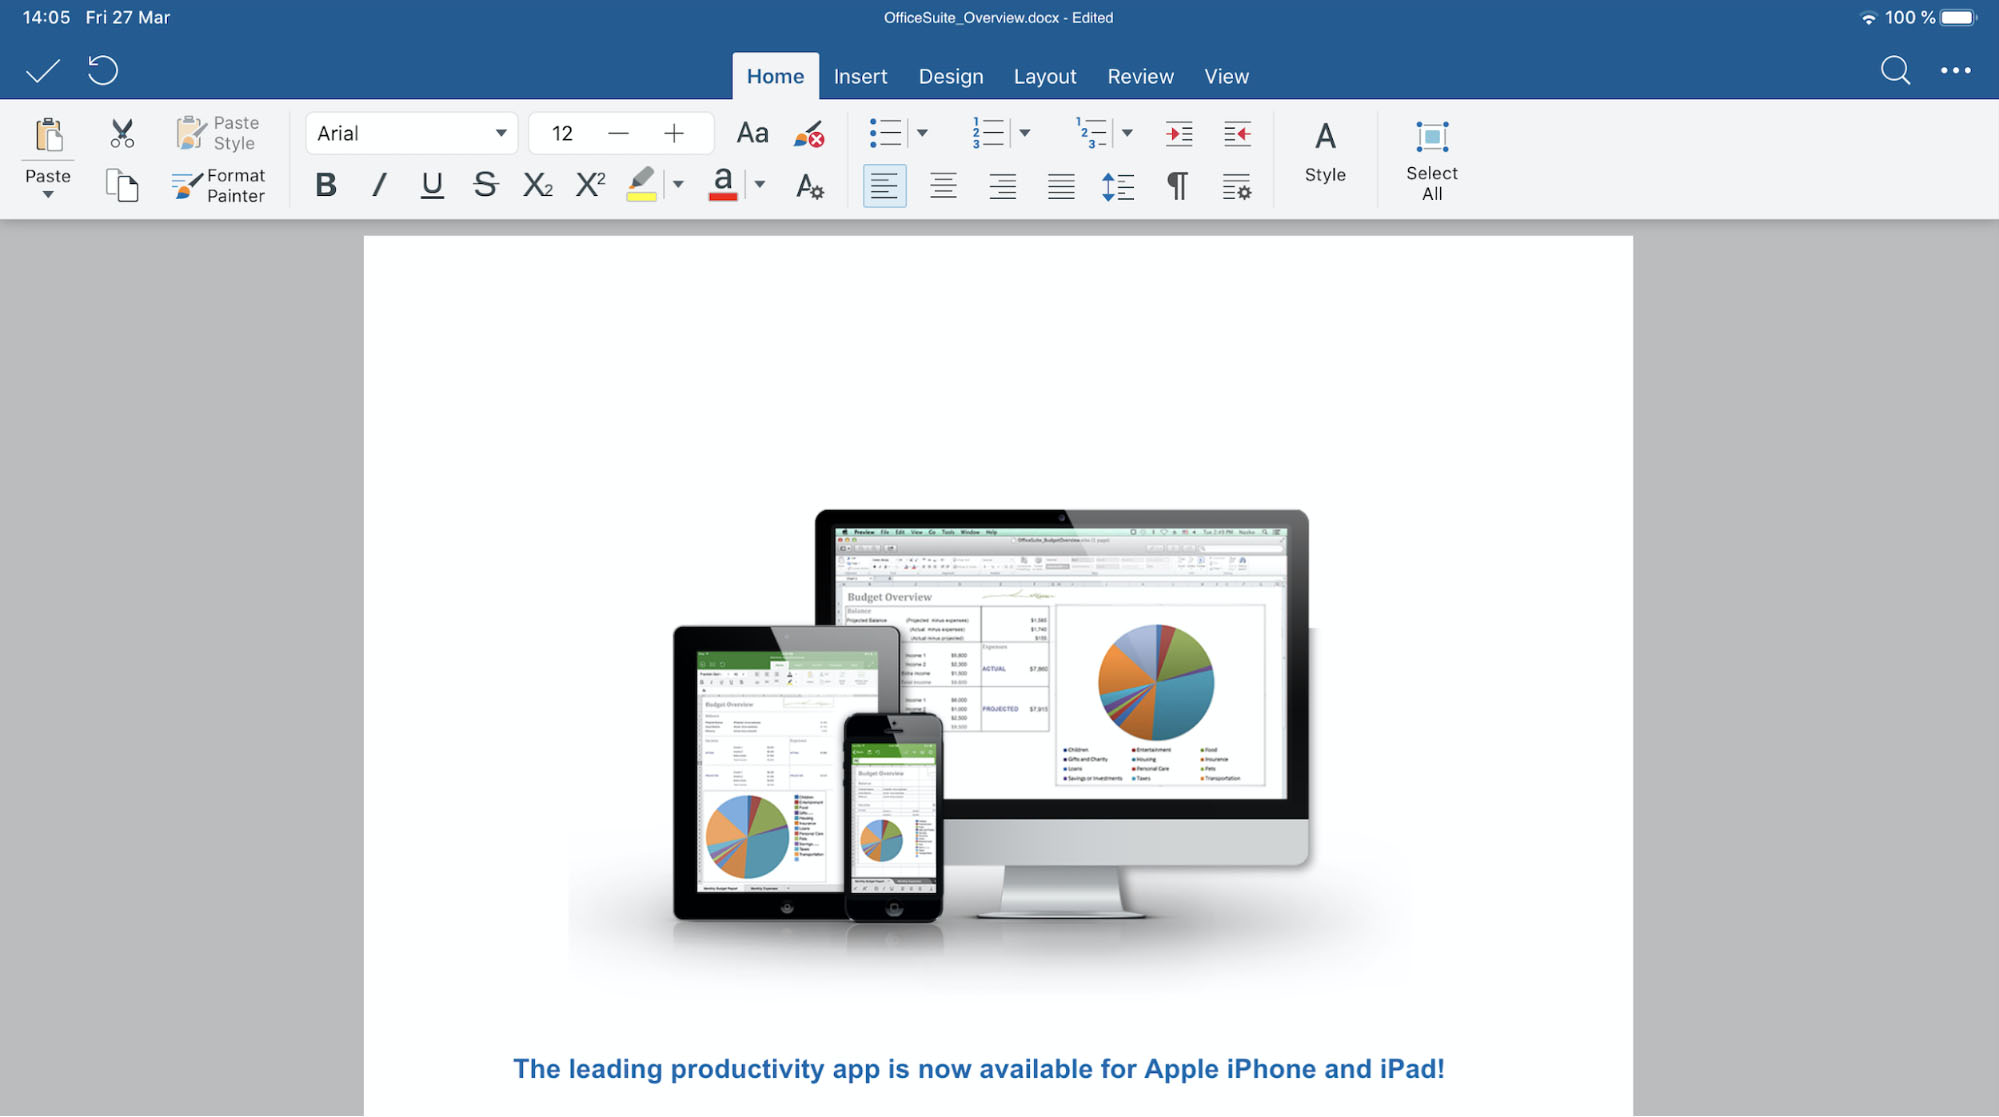Insert a multilevel list
1999x1117 pixels.
1091,133
